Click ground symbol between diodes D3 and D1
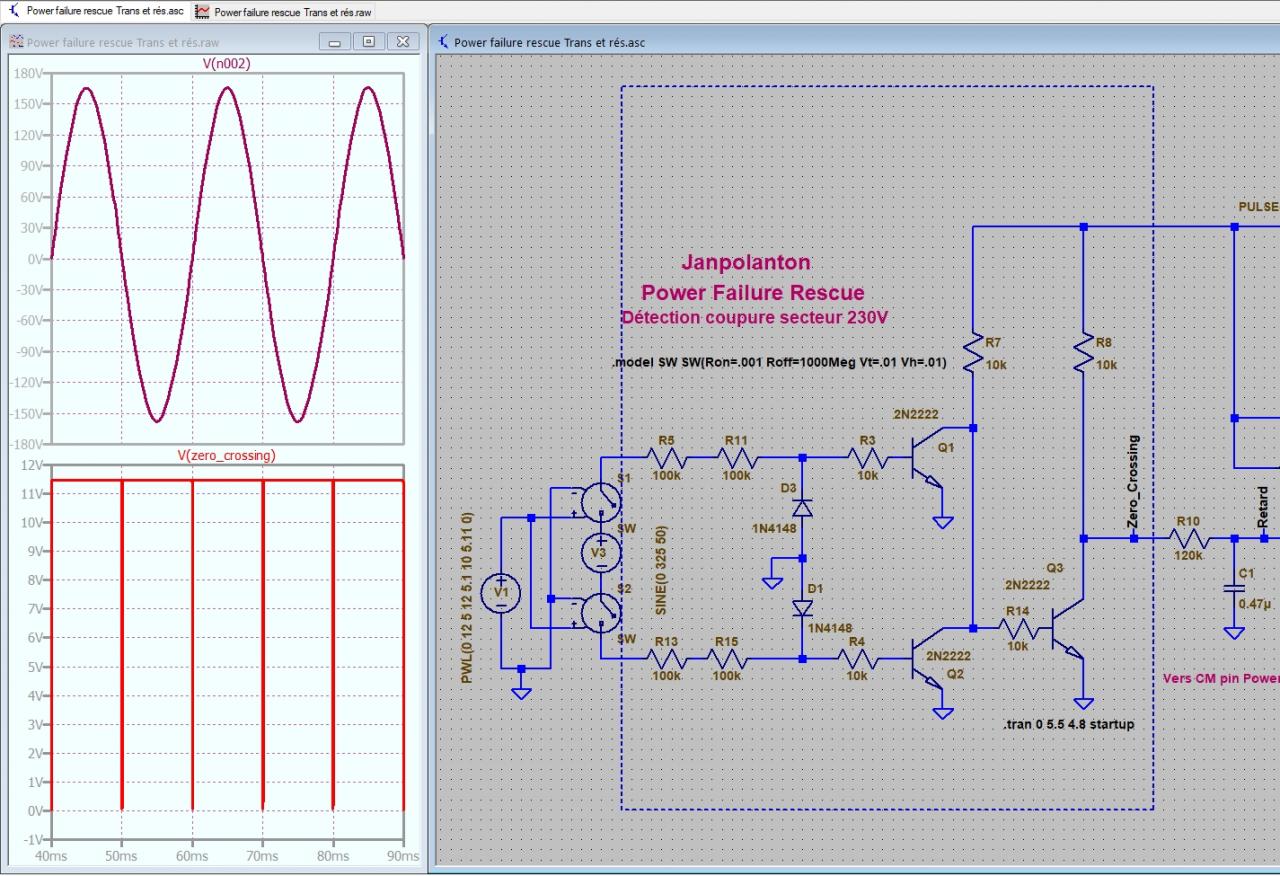 pos(772,581)
